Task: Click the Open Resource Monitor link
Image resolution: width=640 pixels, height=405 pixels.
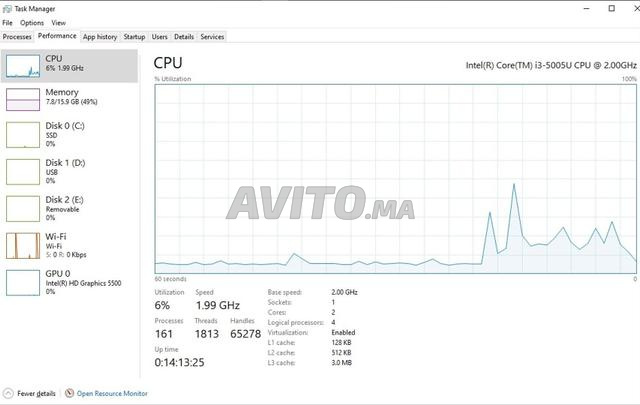Action: 112,394
